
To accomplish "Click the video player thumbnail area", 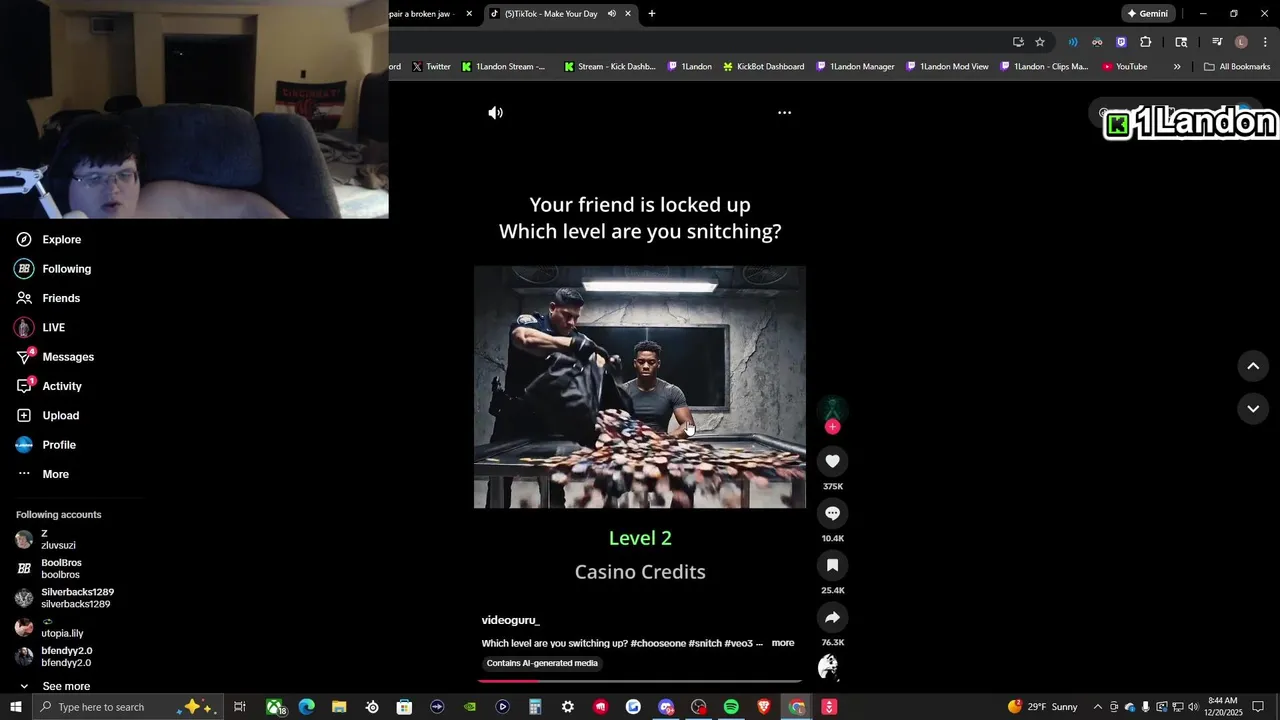I will 640,387.
